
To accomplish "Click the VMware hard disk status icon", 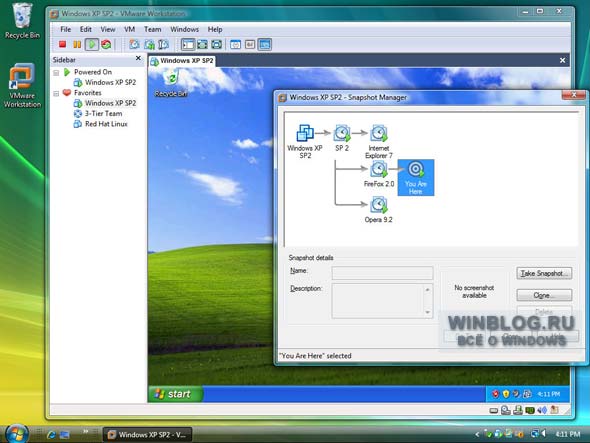I will pos(494,410).
